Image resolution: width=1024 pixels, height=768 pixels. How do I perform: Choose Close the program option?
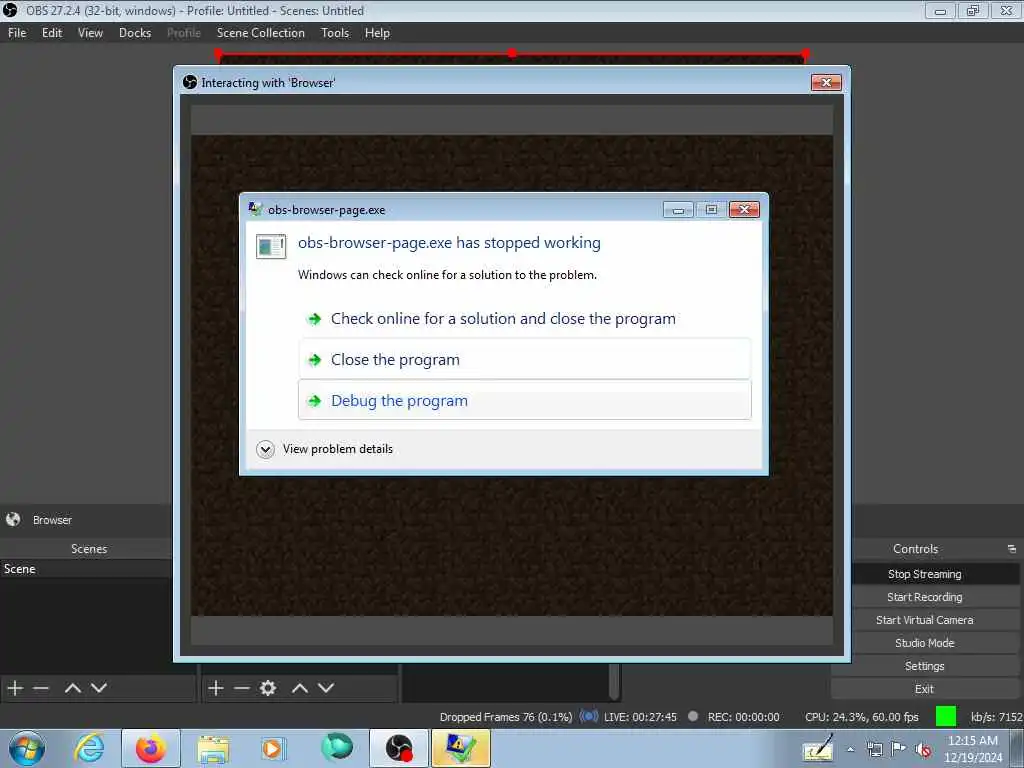[x=524, y=359]
